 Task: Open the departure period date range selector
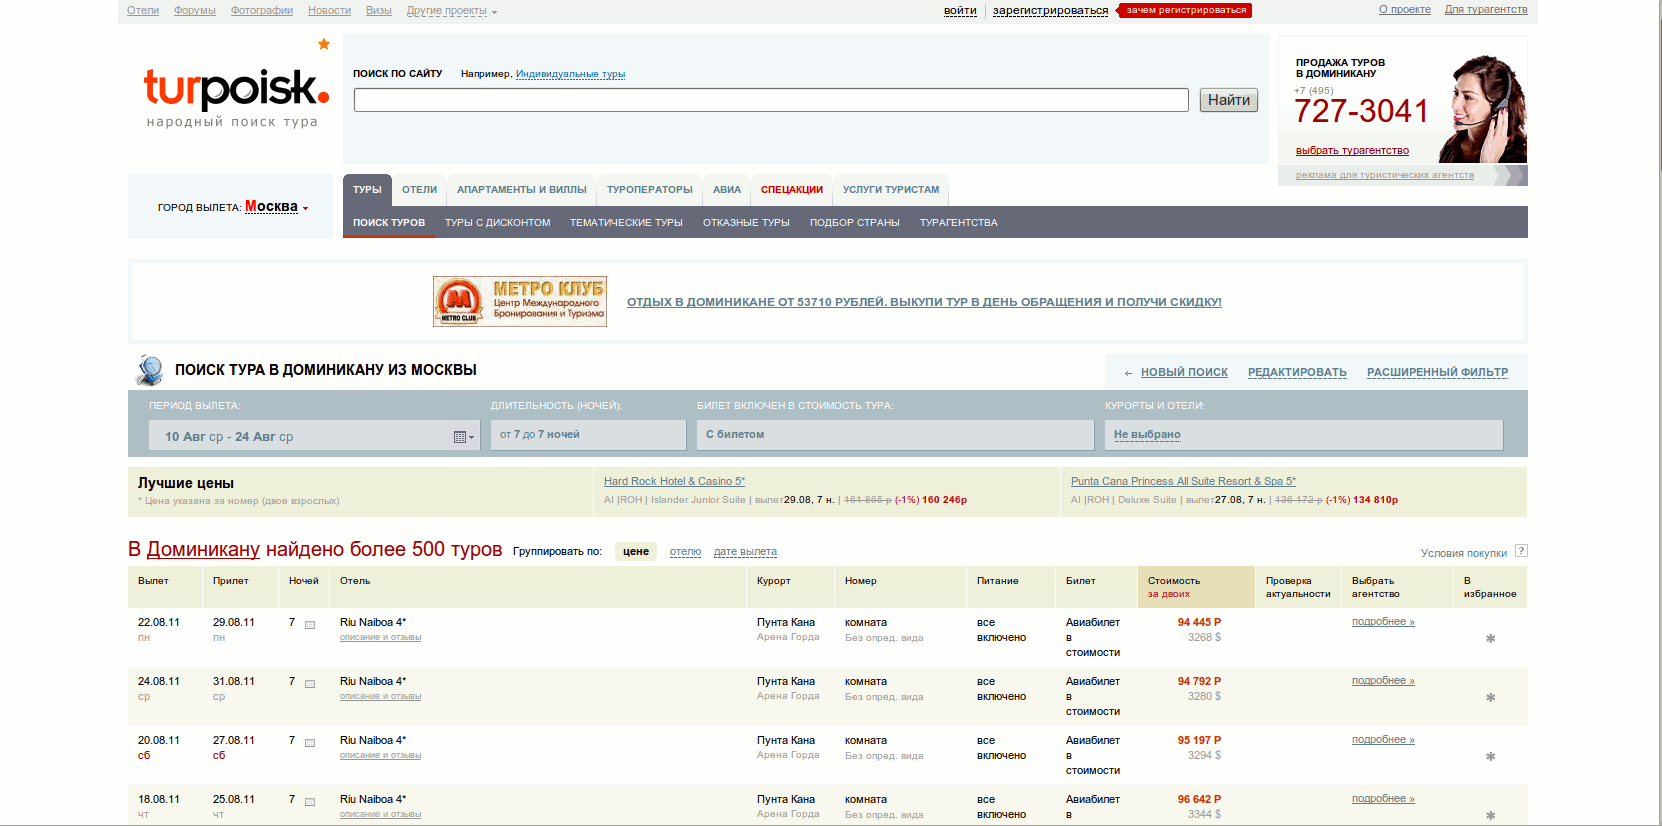[315, 436]
